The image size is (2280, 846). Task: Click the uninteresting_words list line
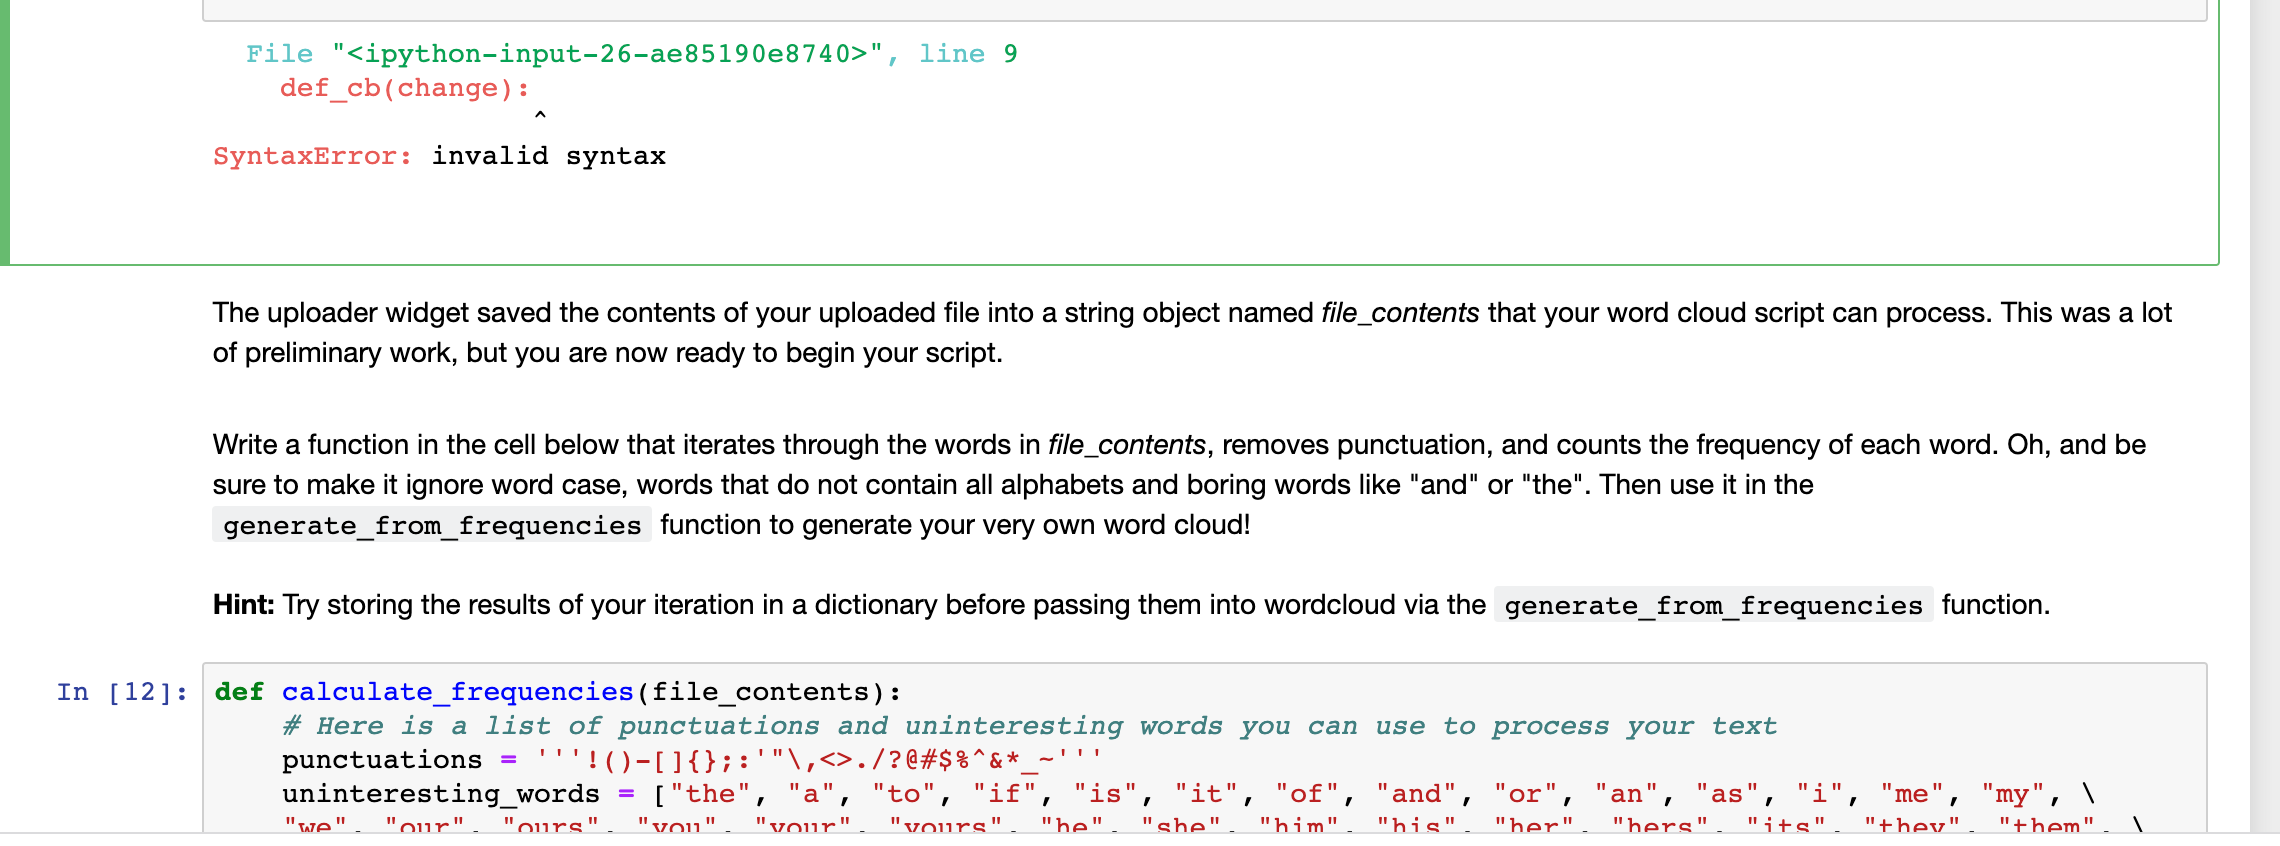[1188, 794]
